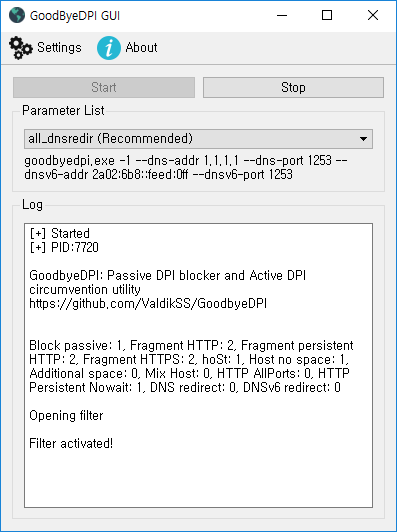Open the Settings menu label
Screen dimensions: 397x532
[59, 48]
